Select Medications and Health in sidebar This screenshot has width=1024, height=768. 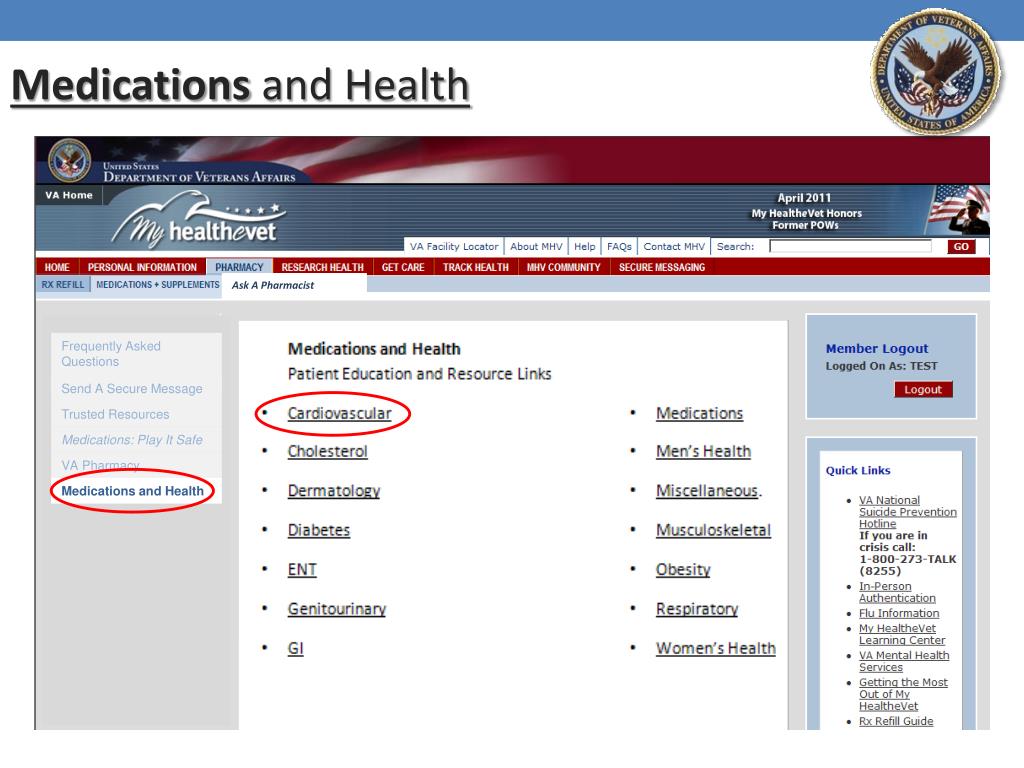(133, 491)
